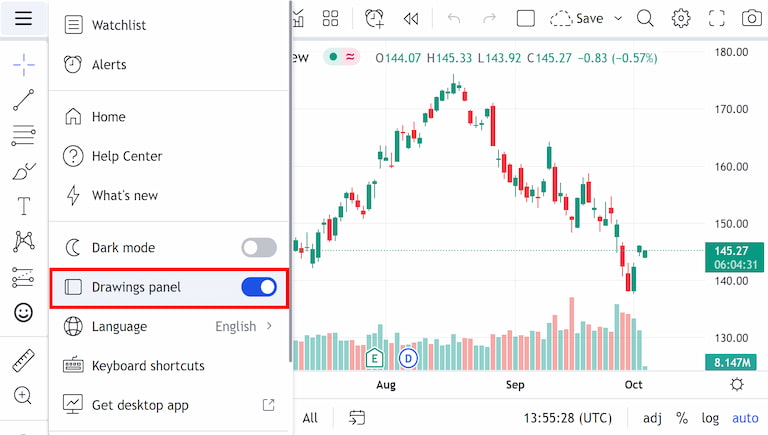768x435 pixels.
Task: Select the Text annotation tool
Action: point(24,206)
